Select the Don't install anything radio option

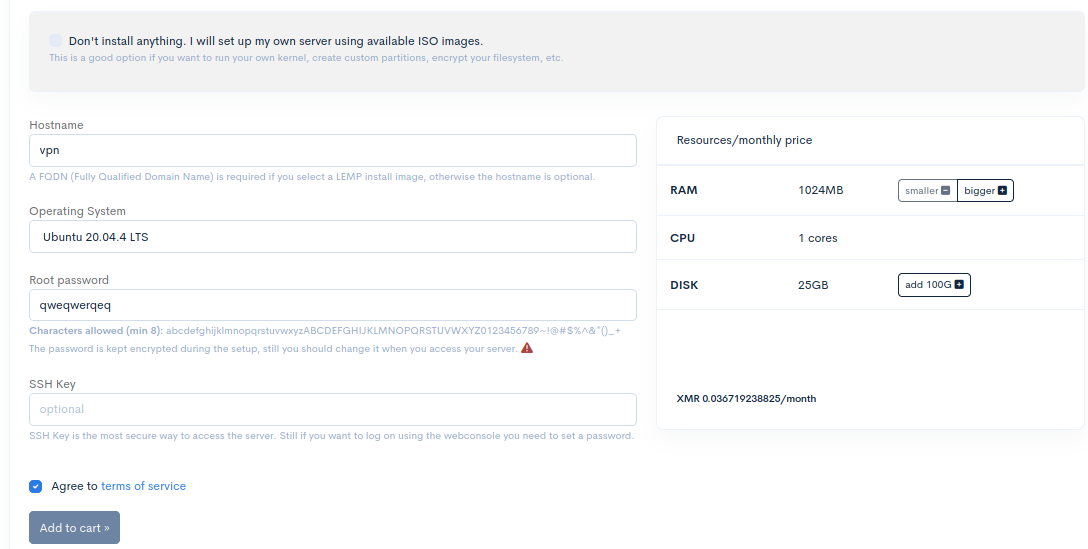[x=55, y=41]
